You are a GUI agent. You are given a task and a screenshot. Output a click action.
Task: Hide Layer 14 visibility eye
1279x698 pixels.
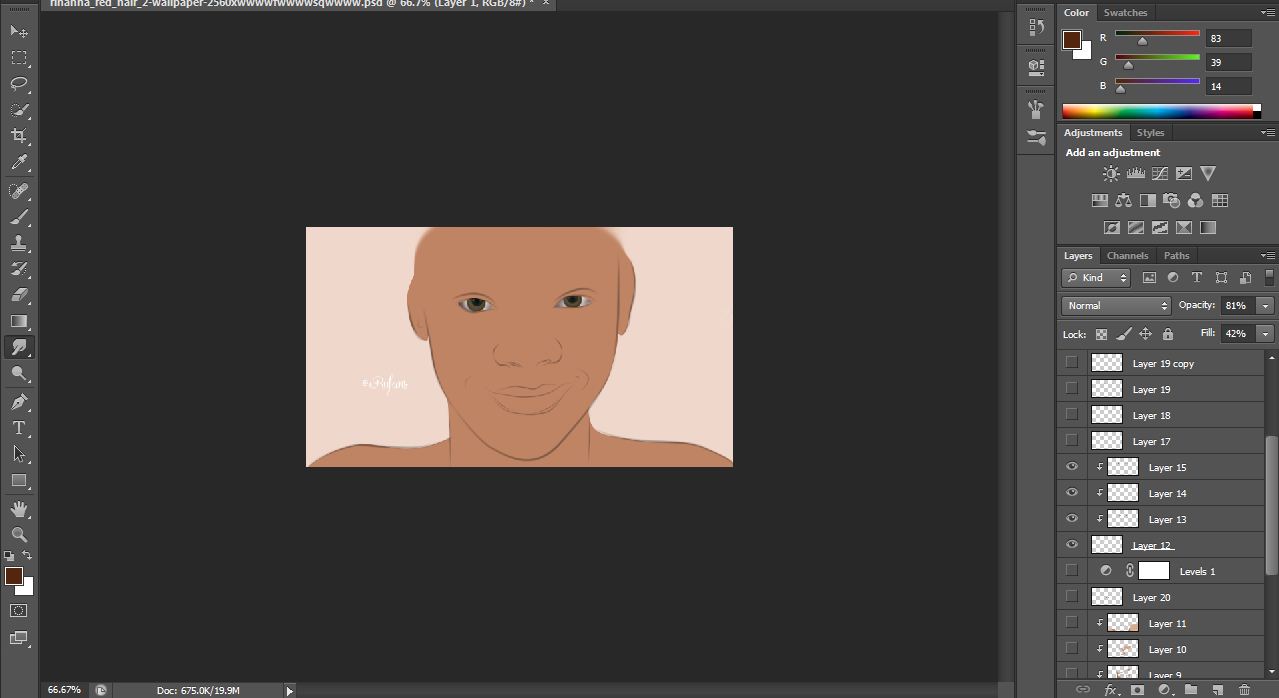point(1072,493)
